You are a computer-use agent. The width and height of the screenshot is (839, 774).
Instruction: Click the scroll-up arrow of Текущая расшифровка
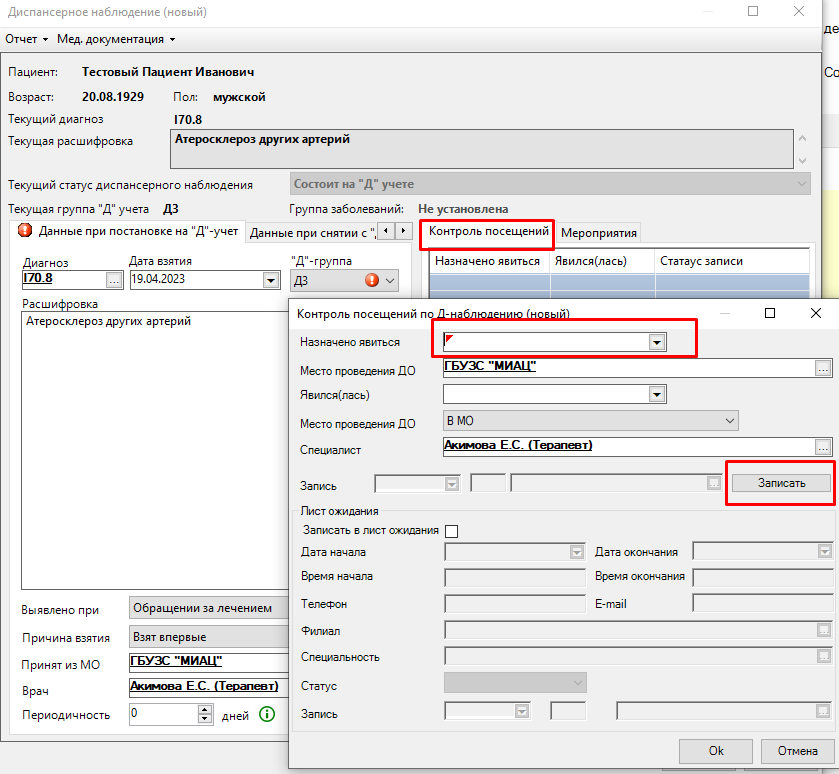(x=802, y=138)
